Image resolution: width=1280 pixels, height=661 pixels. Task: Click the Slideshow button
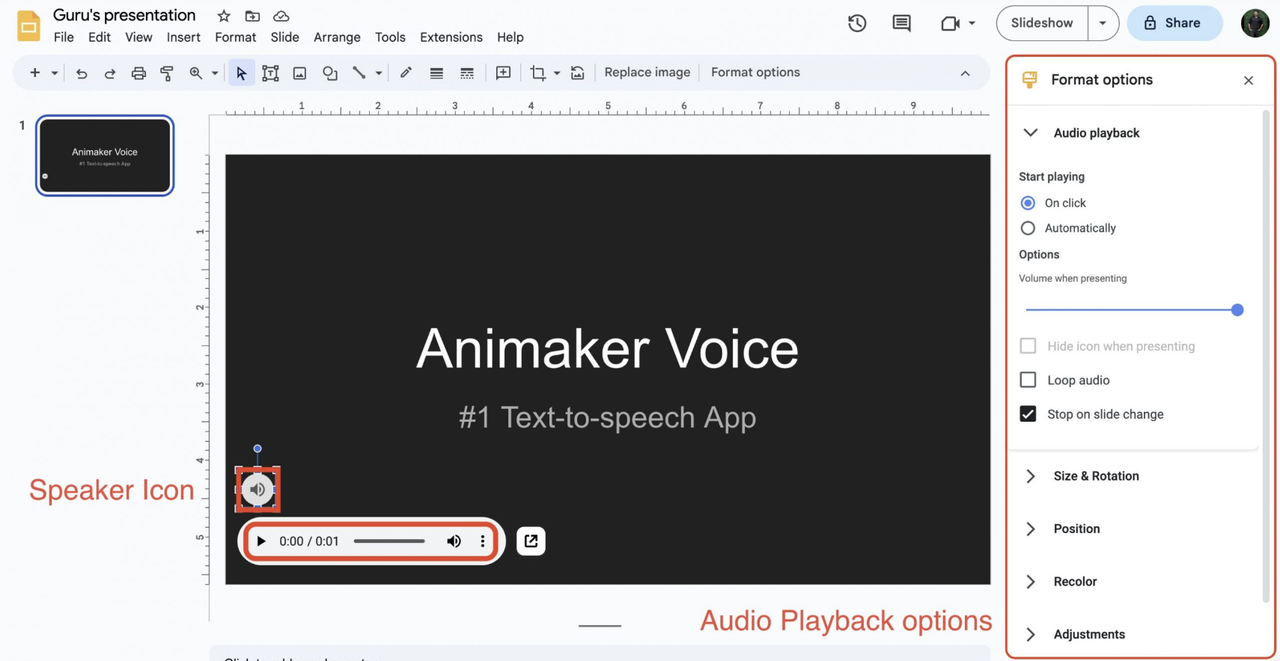click(1042, 23)
